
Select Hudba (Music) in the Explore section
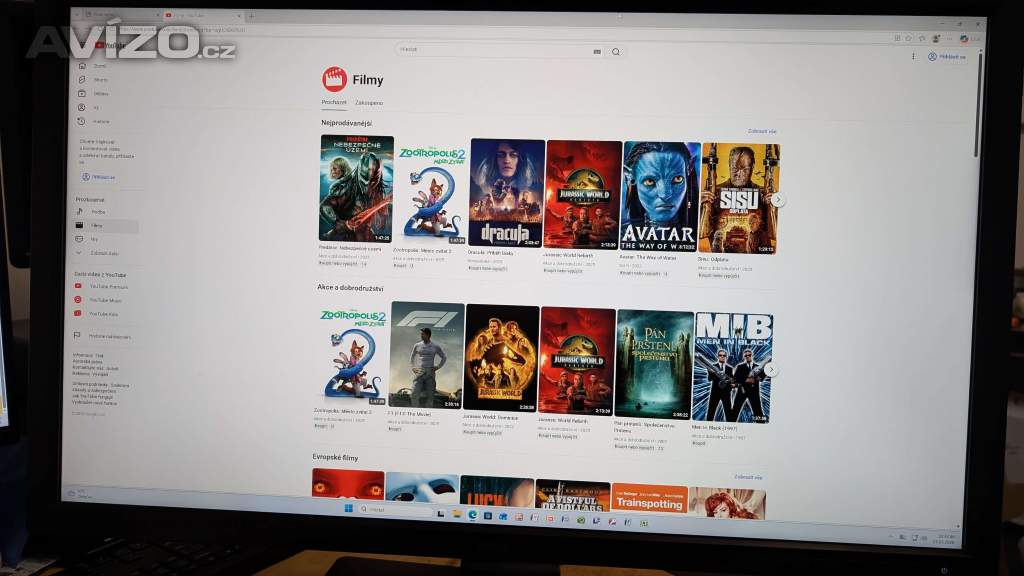click(x=98, y=212)
